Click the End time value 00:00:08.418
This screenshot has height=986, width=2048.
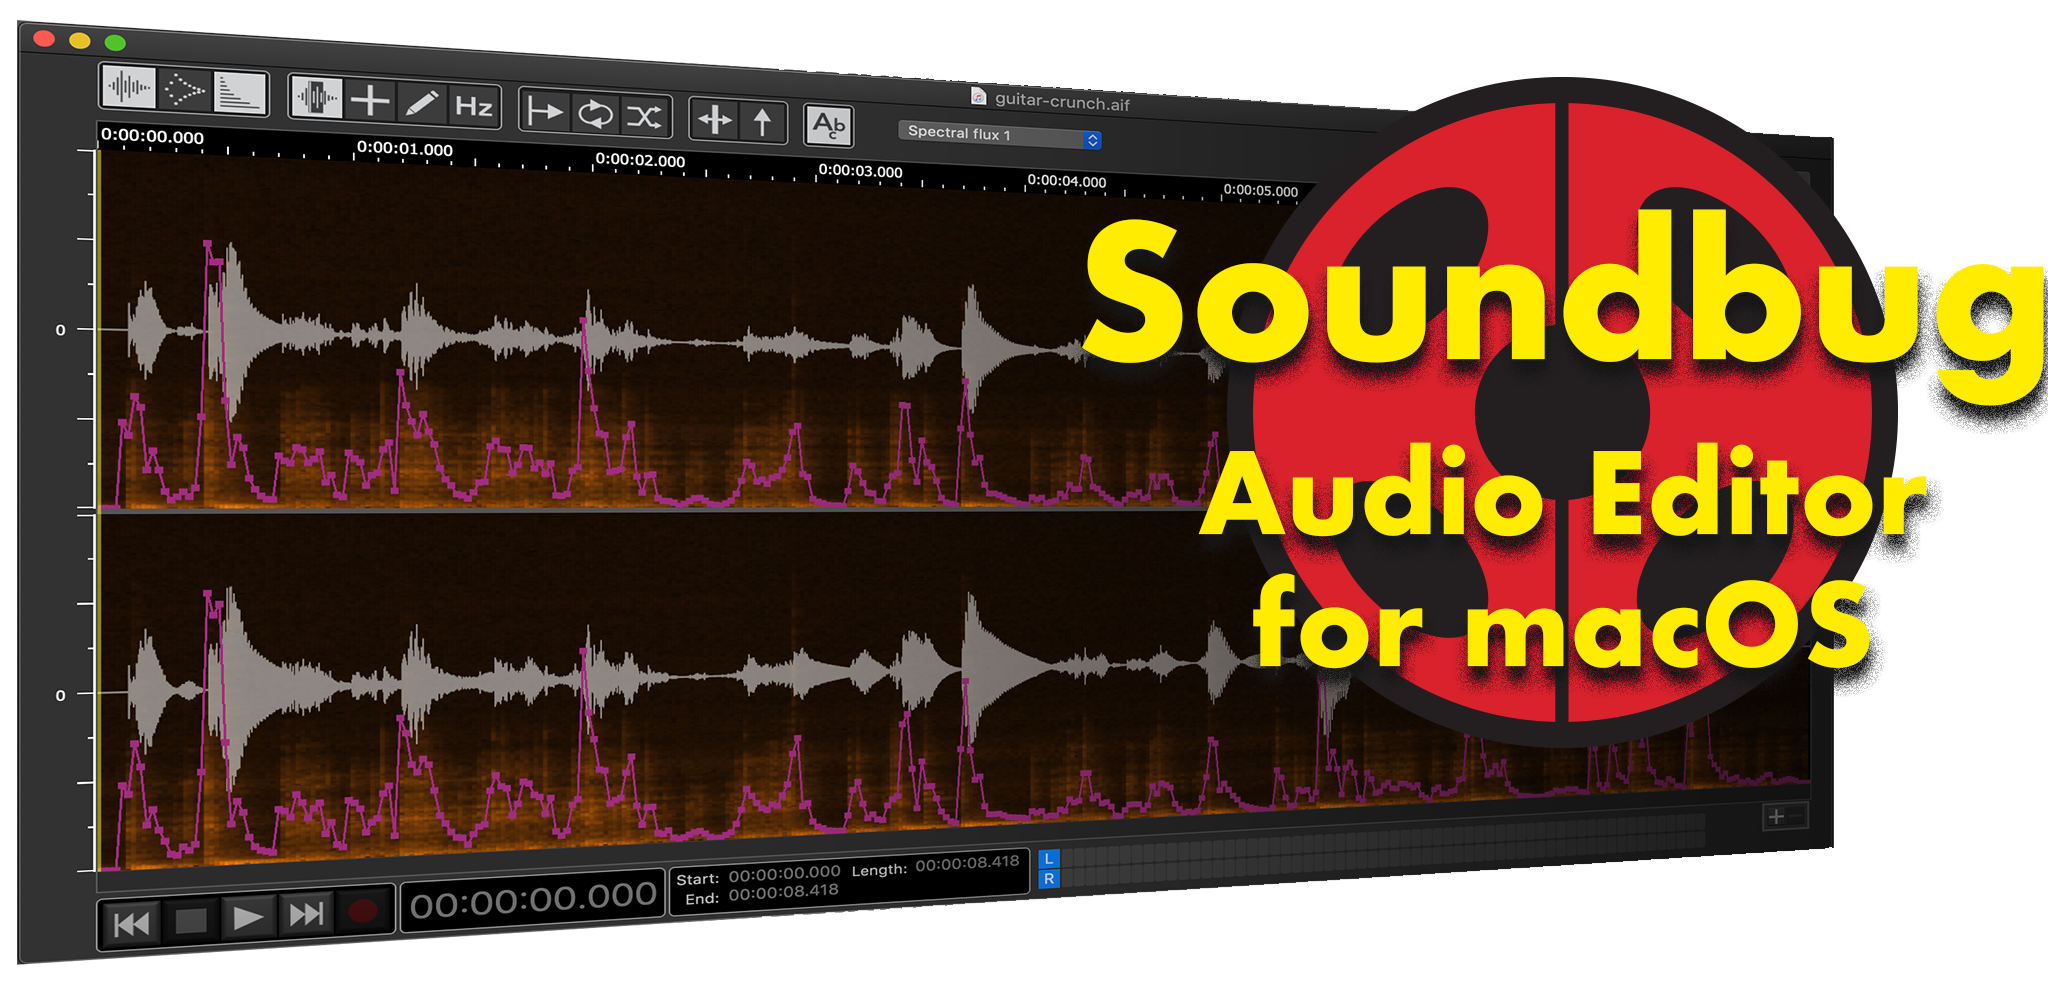point(783,893)
